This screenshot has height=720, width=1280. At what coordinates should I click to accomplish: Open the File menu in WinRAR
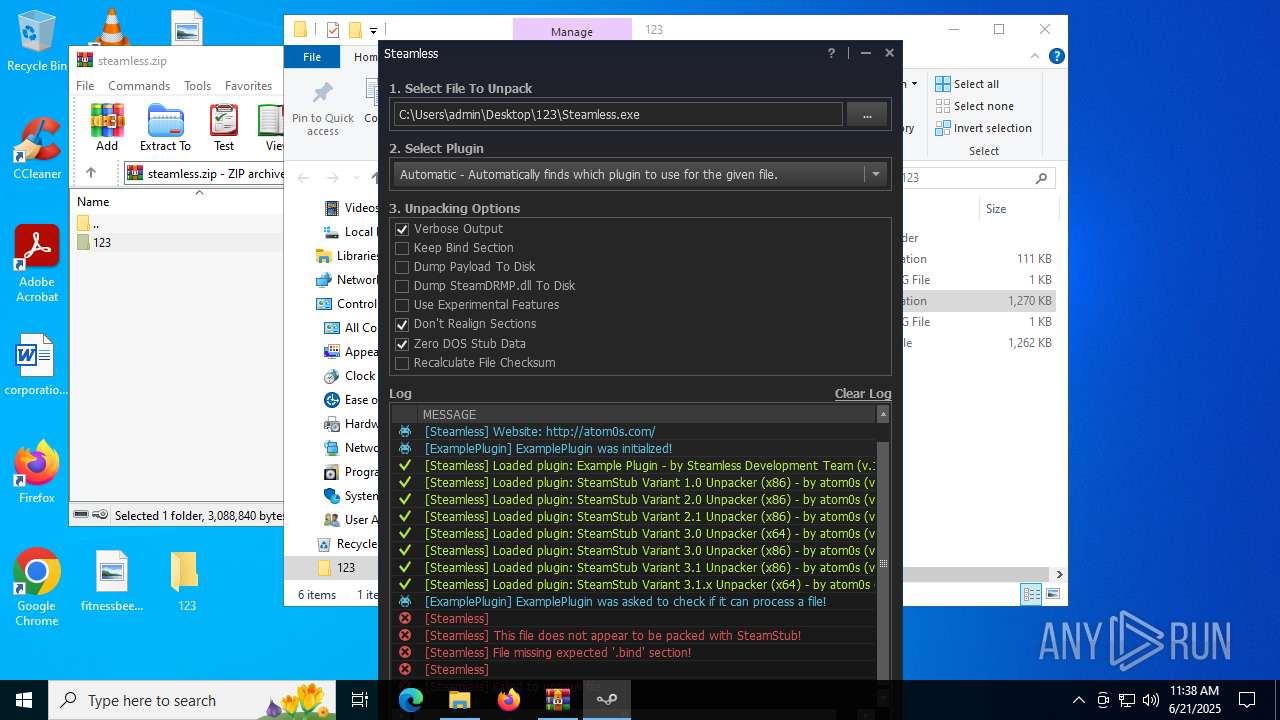[85, 86]
